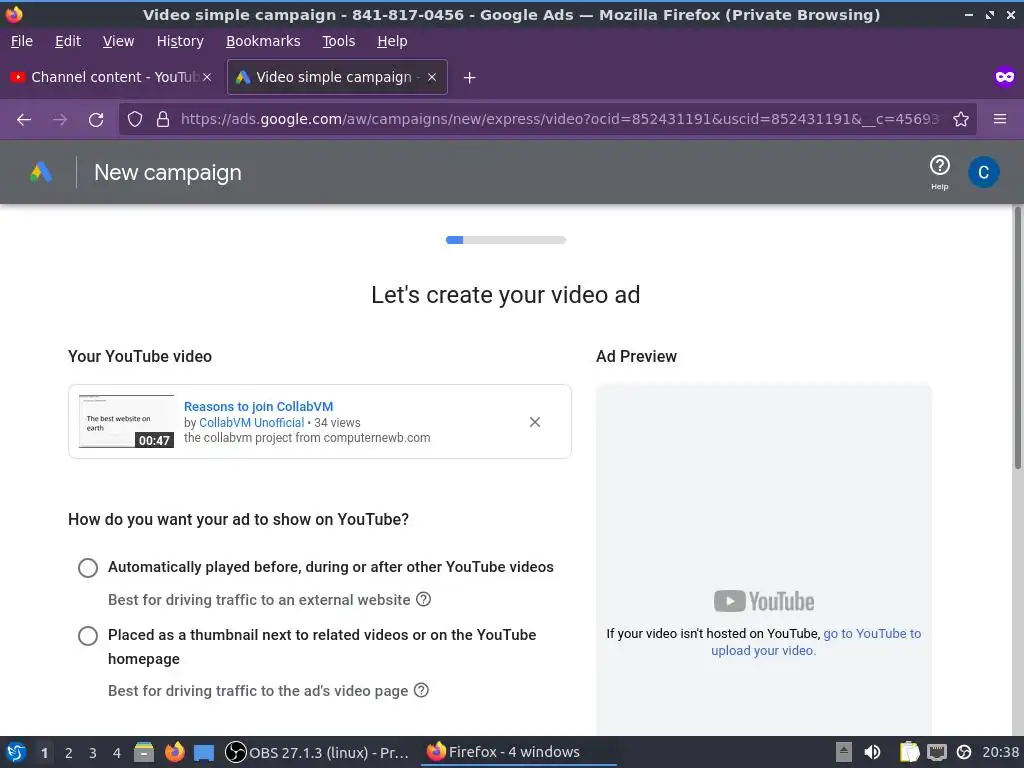Open a new tab with the plus button
This screenshot has width=1024, height=768.
[x=469, y=78]
